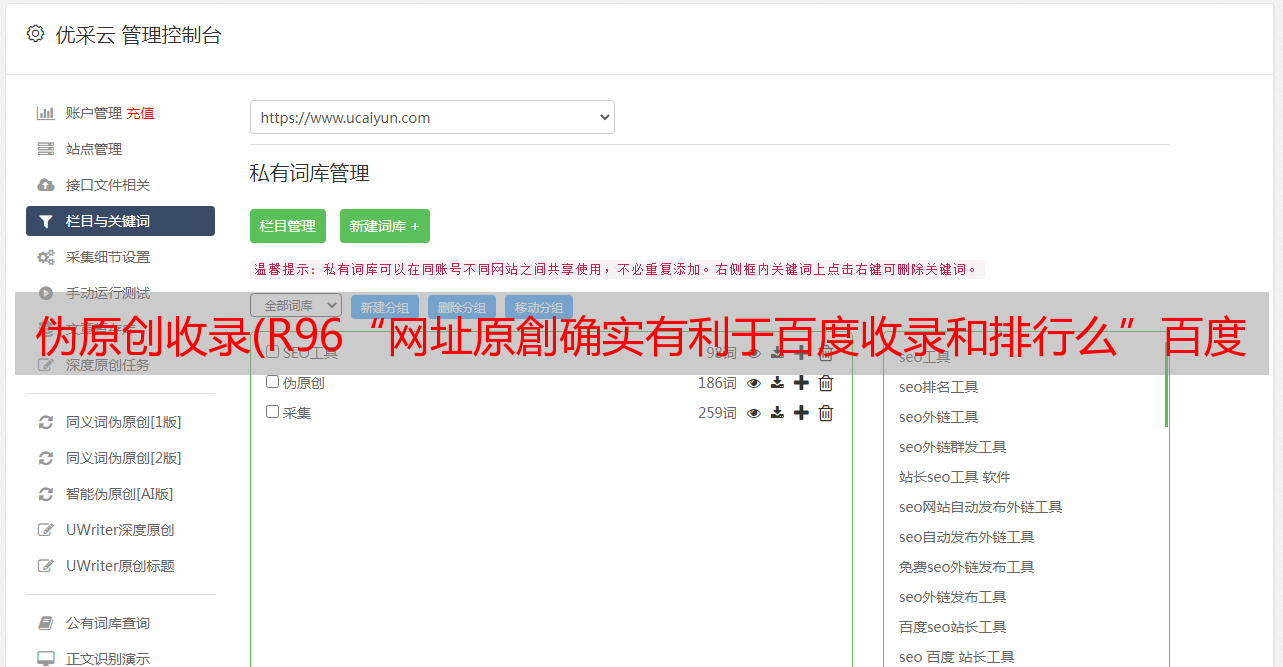Select keyword seo外链群发工具
1283x667 pixels.
click(x=953, y=447)
